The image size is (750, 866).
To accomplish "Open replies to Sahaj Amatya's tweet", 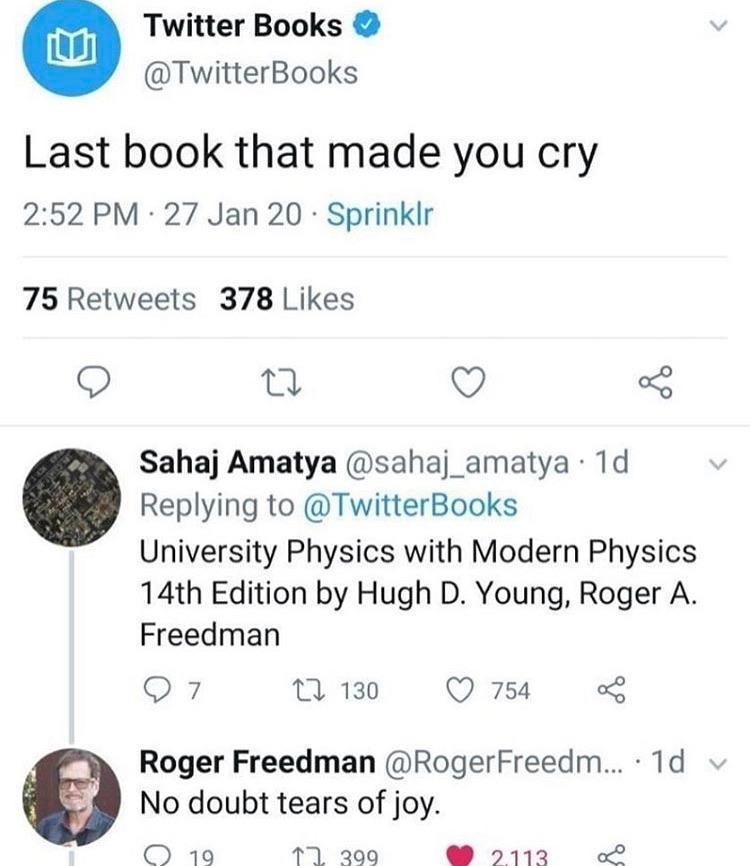I will (x=157, y=685).
